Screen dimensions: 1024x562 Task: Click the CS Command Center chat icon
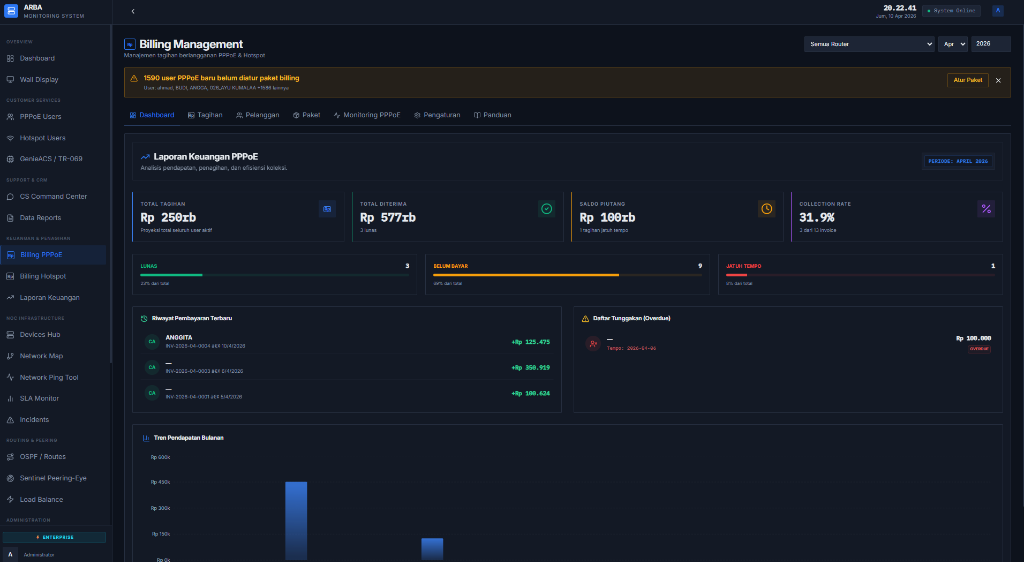tap(10, 196)
